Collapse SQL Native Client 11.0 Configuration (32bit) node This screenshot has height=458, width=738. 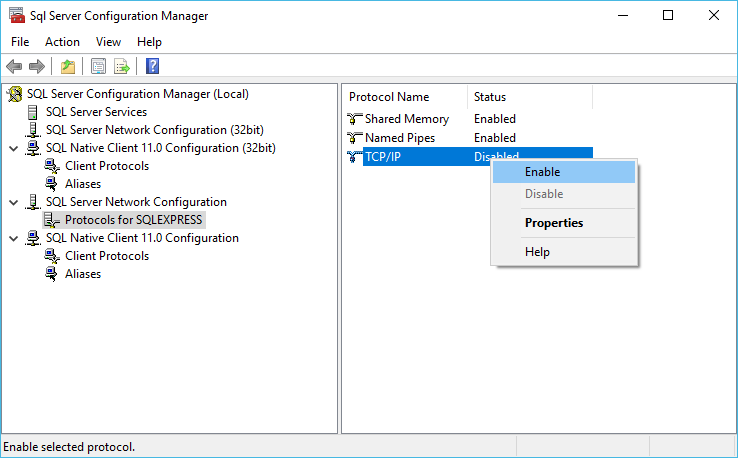tap(14, 148)
